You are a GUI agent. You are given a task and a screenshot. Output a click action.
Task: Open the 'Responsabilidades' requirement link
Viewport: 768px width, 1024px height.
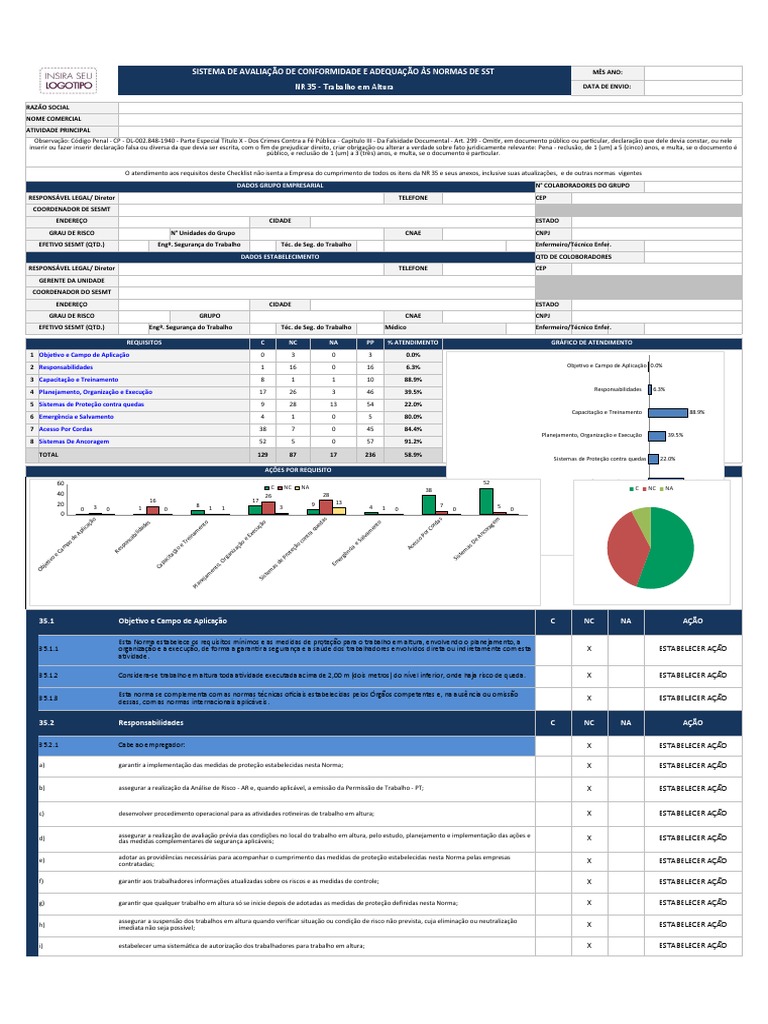[65, 367]
